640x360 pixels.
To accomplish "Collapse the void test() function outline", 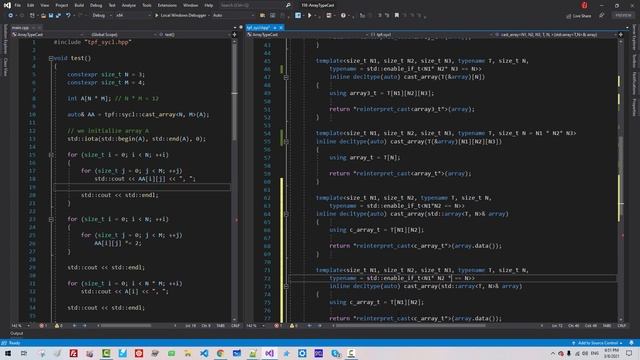I will (51, 58).
